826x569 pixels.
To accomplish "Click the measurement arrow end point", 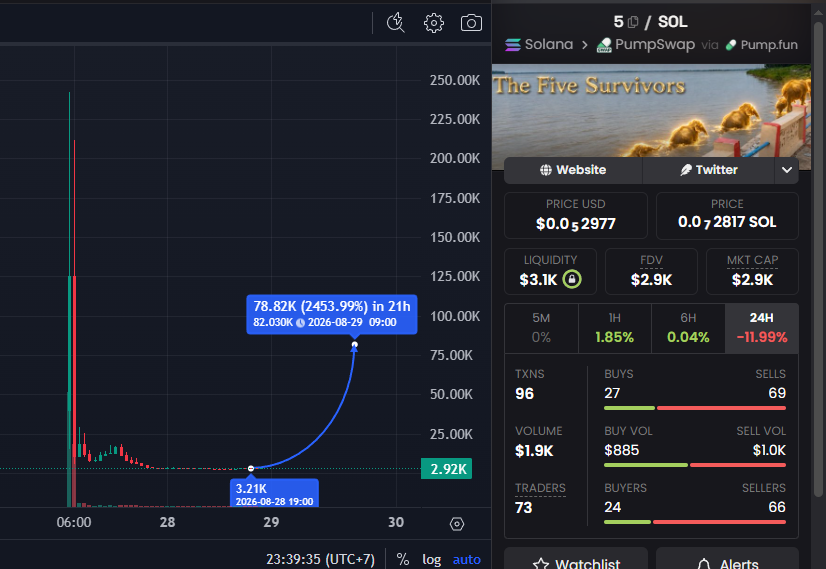I will coord(355,345).
